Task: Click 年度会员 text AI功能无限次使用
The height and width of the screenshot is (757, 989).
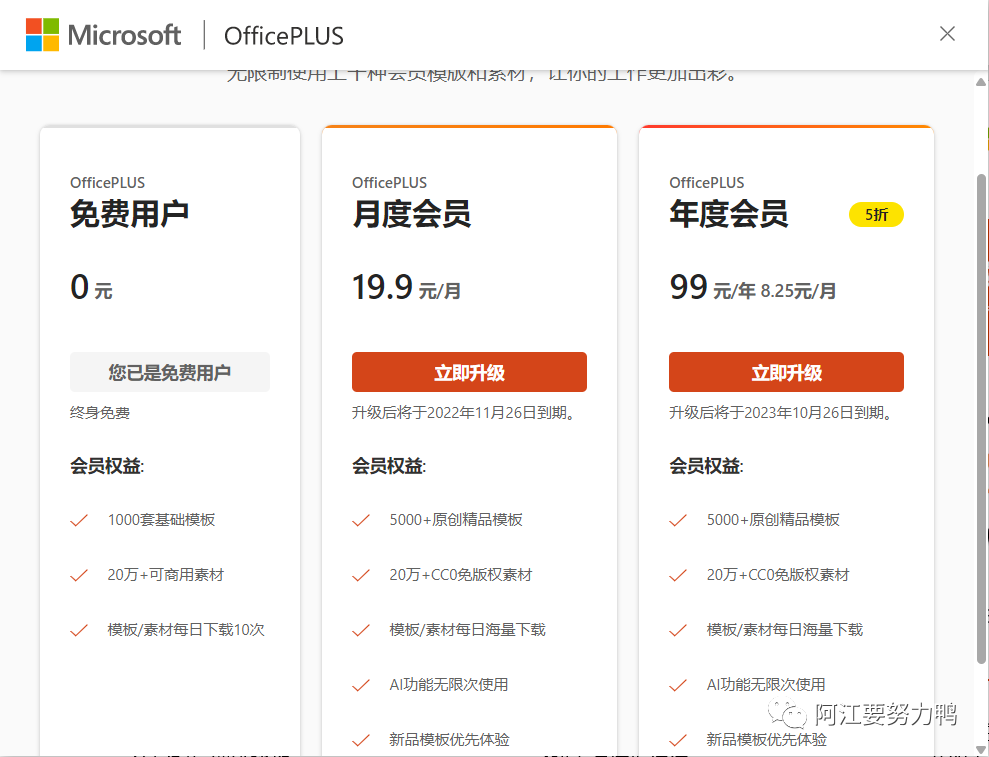Action: pyautogui.click(x=766, y=684)
